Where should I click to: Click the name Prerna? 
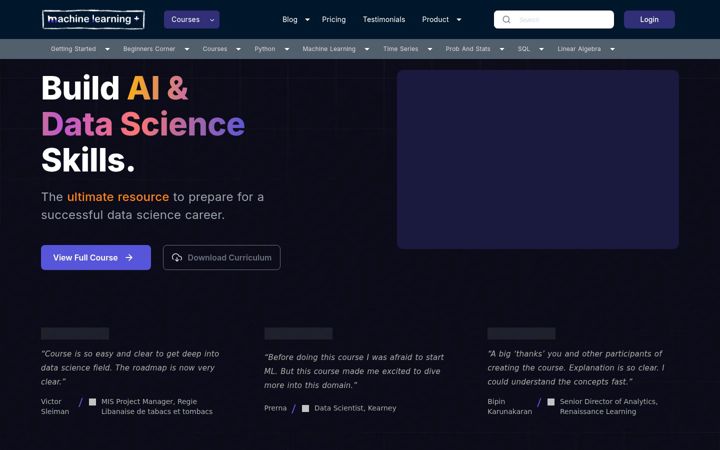tap(275, 408)
